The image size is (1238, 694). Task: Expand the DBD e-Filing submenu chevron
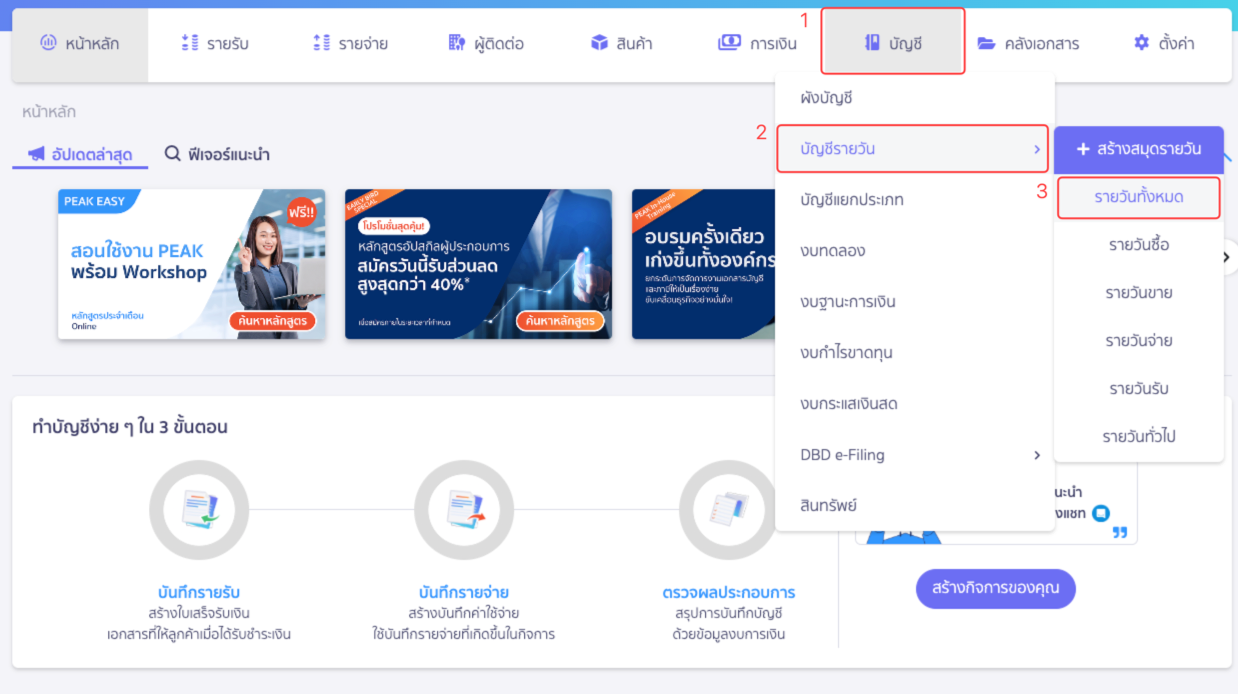[x=1037, y=455]
